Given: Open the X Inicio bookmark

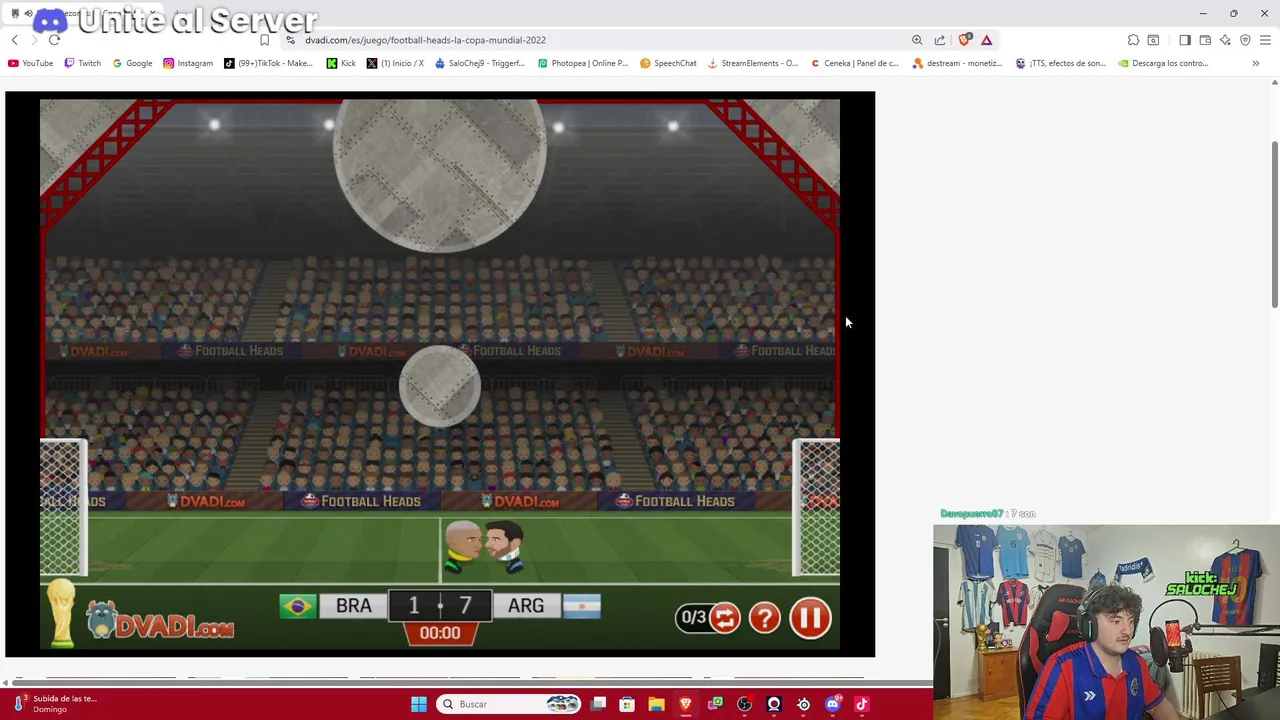Looking at the screenshot, I should pos(395,63).
